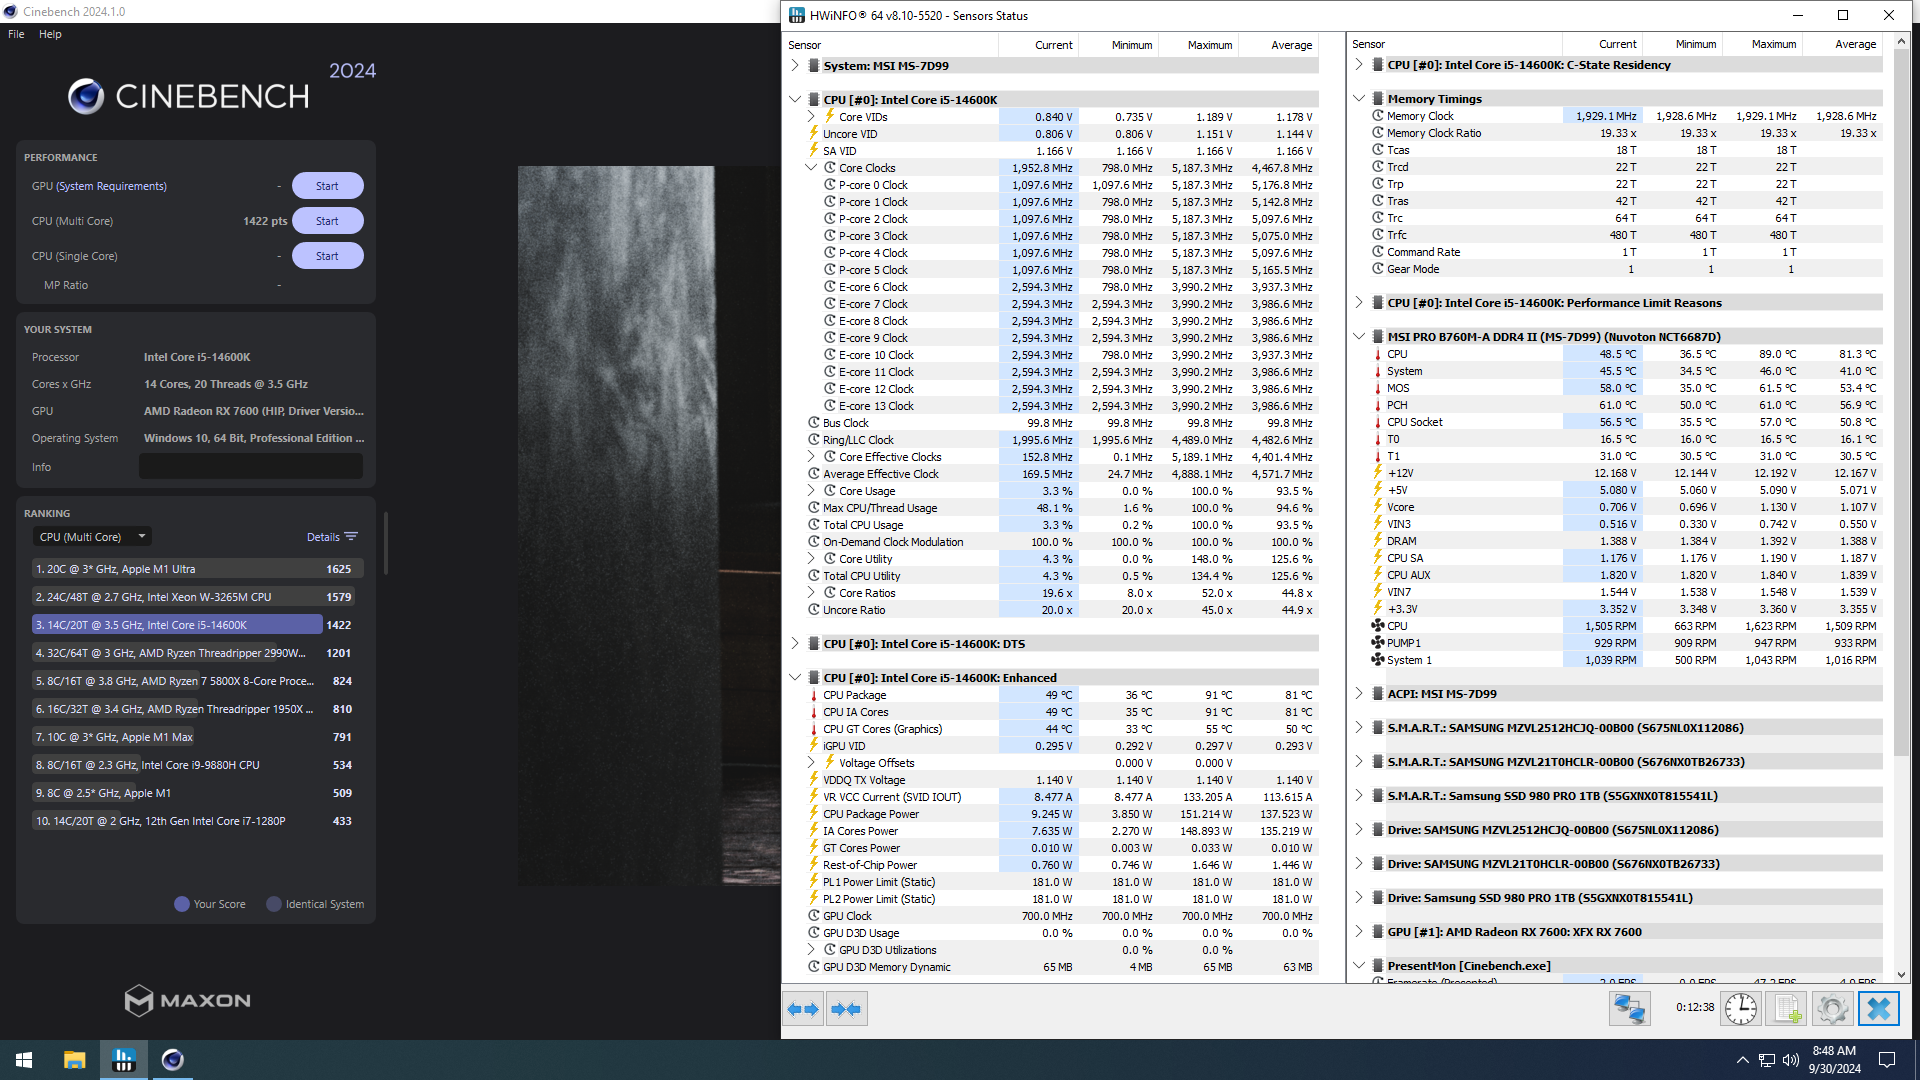Click the expand columns arrows button
Screen dimensions: 1920x1080
pos(803,1009)
